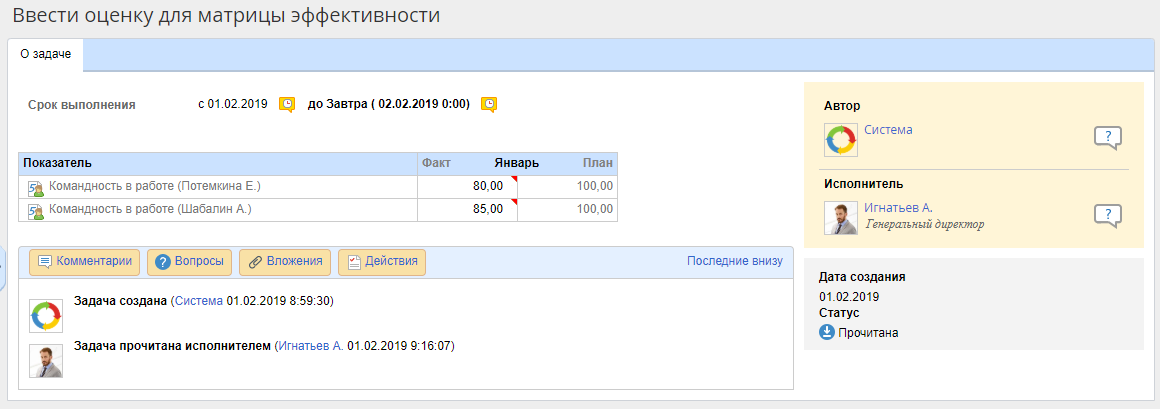Viewport: 1160px width, 409px height.
Task: Click the start date clock icon
Action: click(x=287, y=104)
